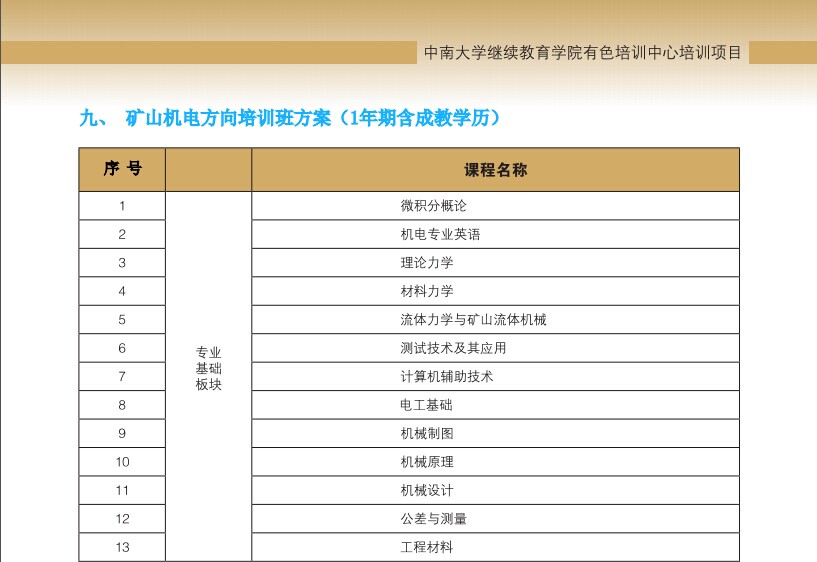Select the course 机械原理
Screen dimensions: 817x562
[427, 462]
